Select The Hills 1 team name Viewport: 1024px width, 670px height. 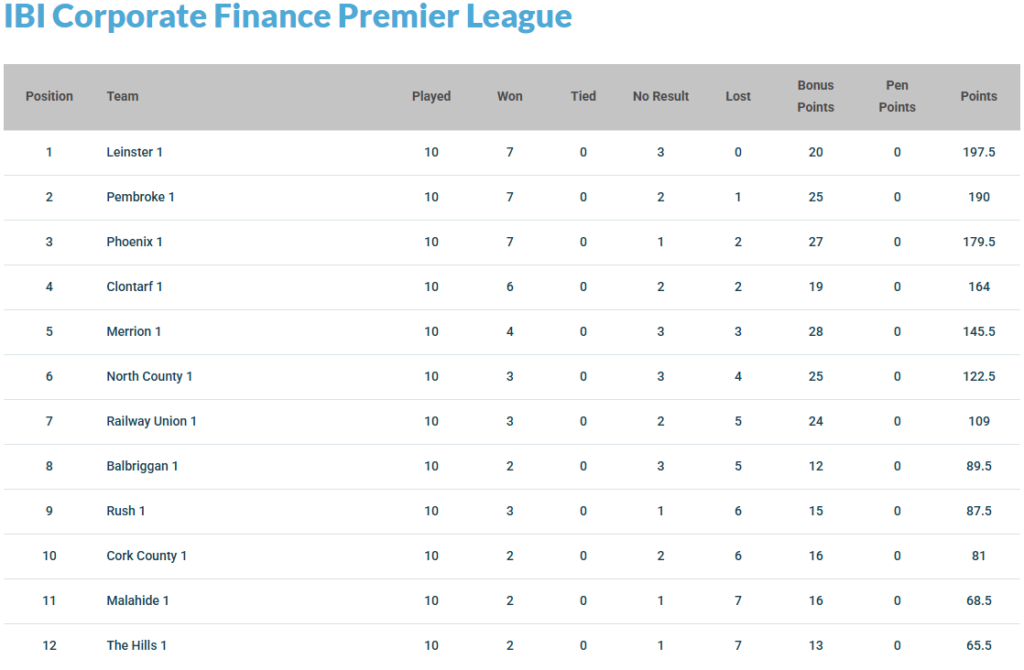click(136, 646)
